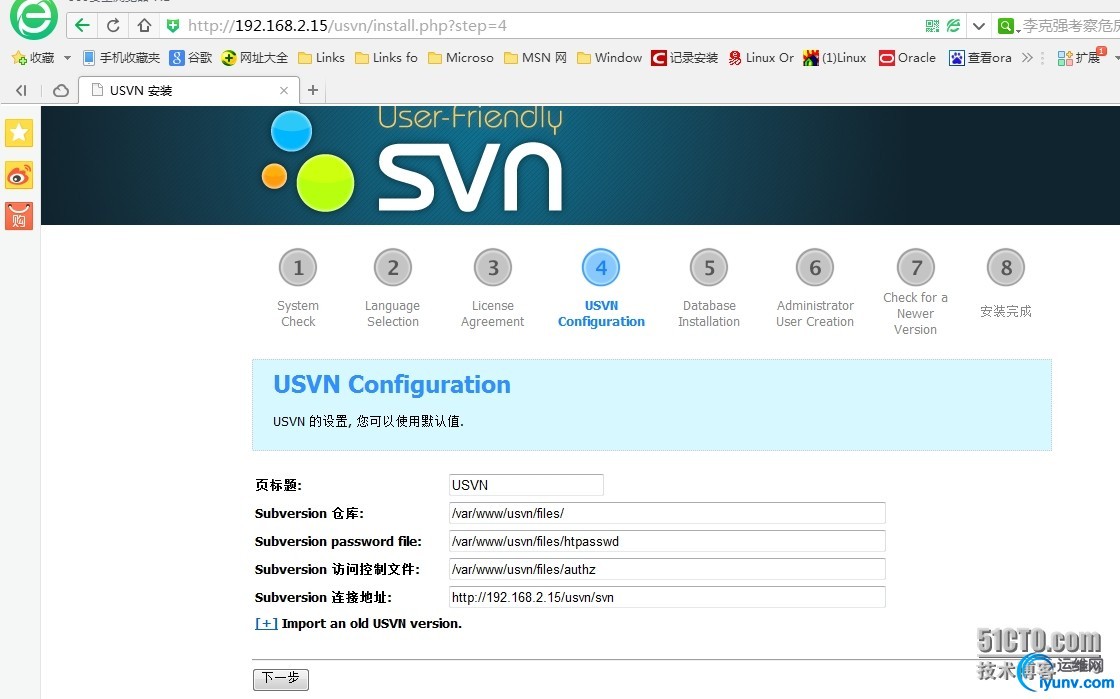Image resolution: width=1120 pixels, height=699 pixels.
Task: Expand the dropdown arrow next to 收藏
Action: tap(67, 58)
